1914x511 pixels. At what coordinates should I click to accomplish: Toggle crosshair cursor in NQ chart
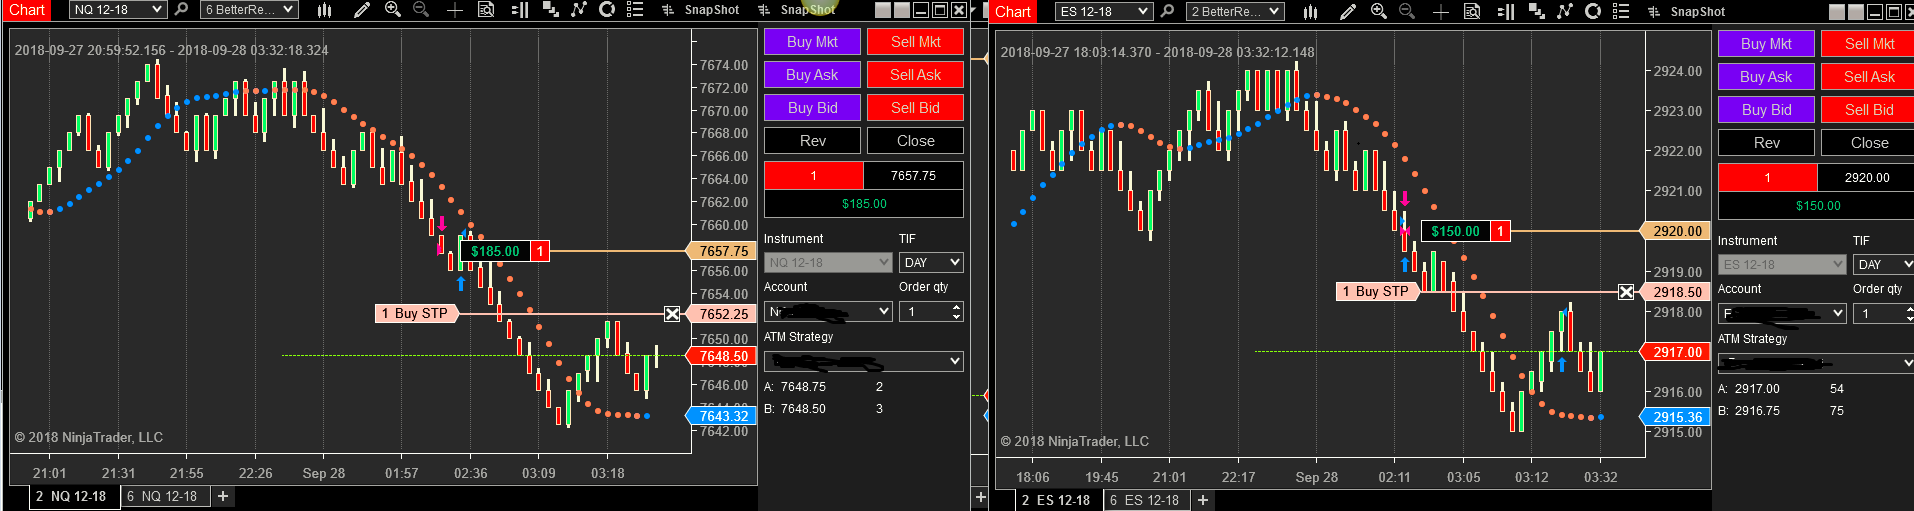pyautogui.click(x=454, y=10)
